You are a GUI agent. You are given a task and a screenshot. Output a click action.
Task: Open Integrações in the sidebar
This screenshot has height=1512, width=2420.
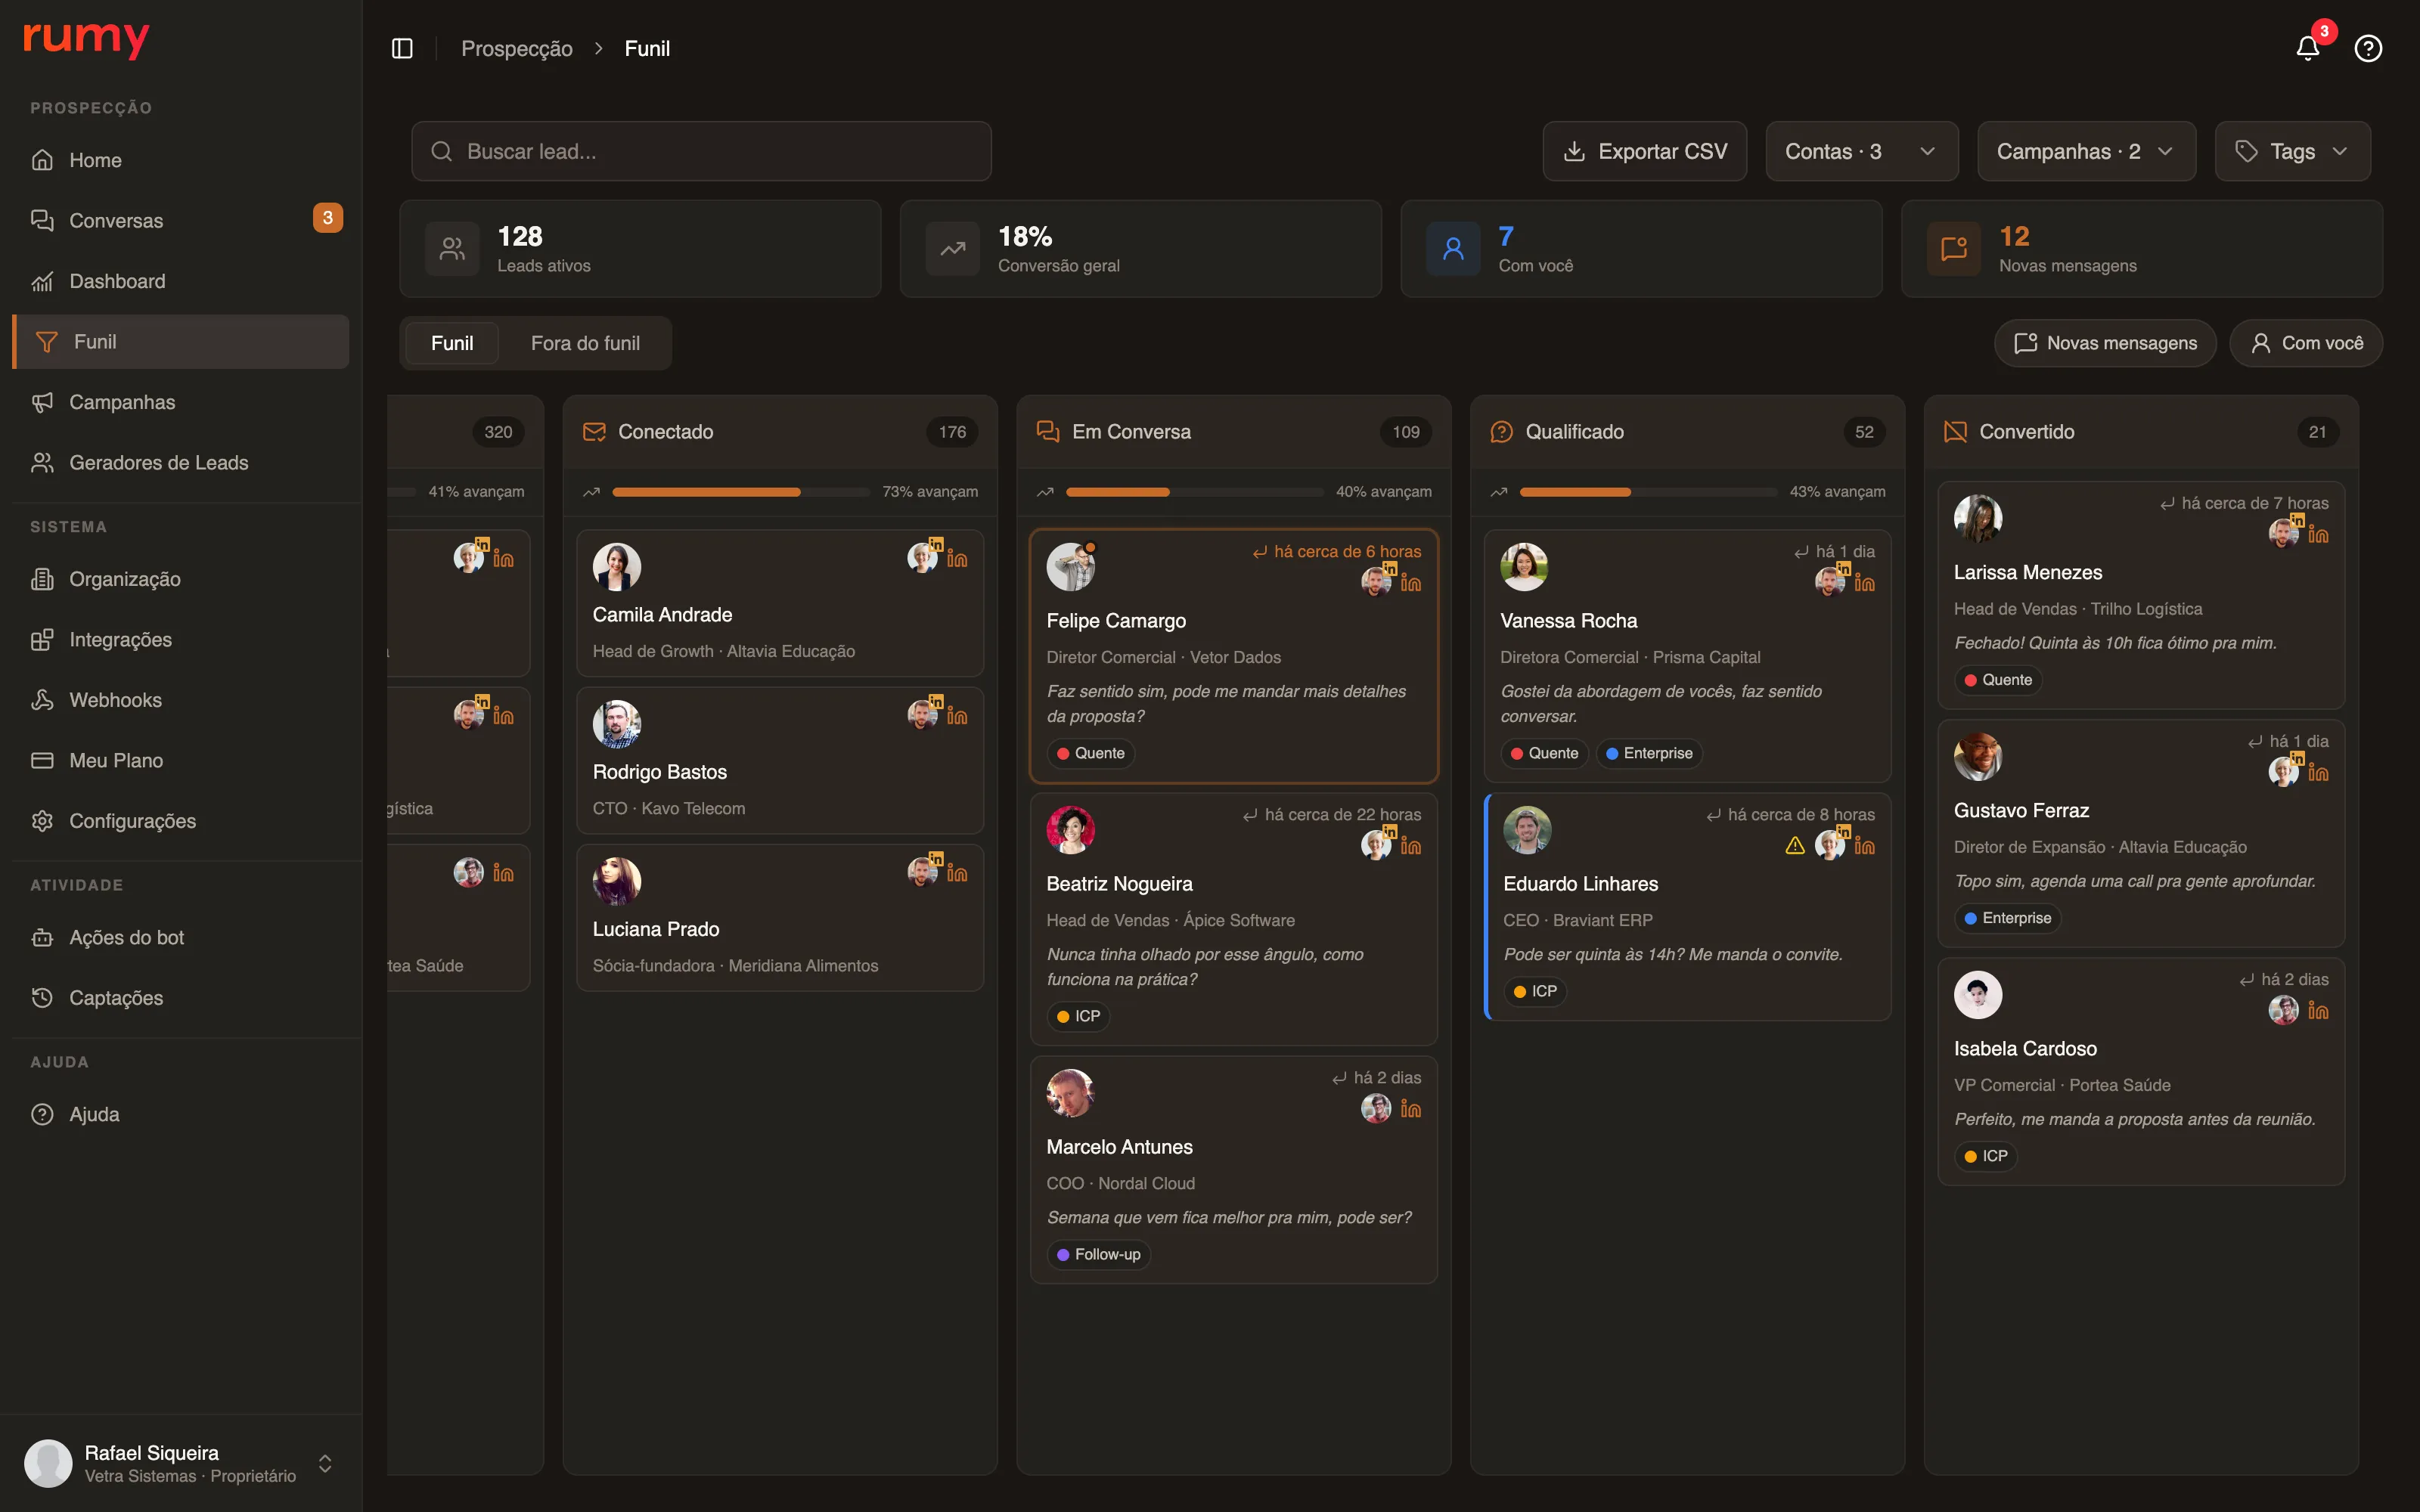pos(181,639)
